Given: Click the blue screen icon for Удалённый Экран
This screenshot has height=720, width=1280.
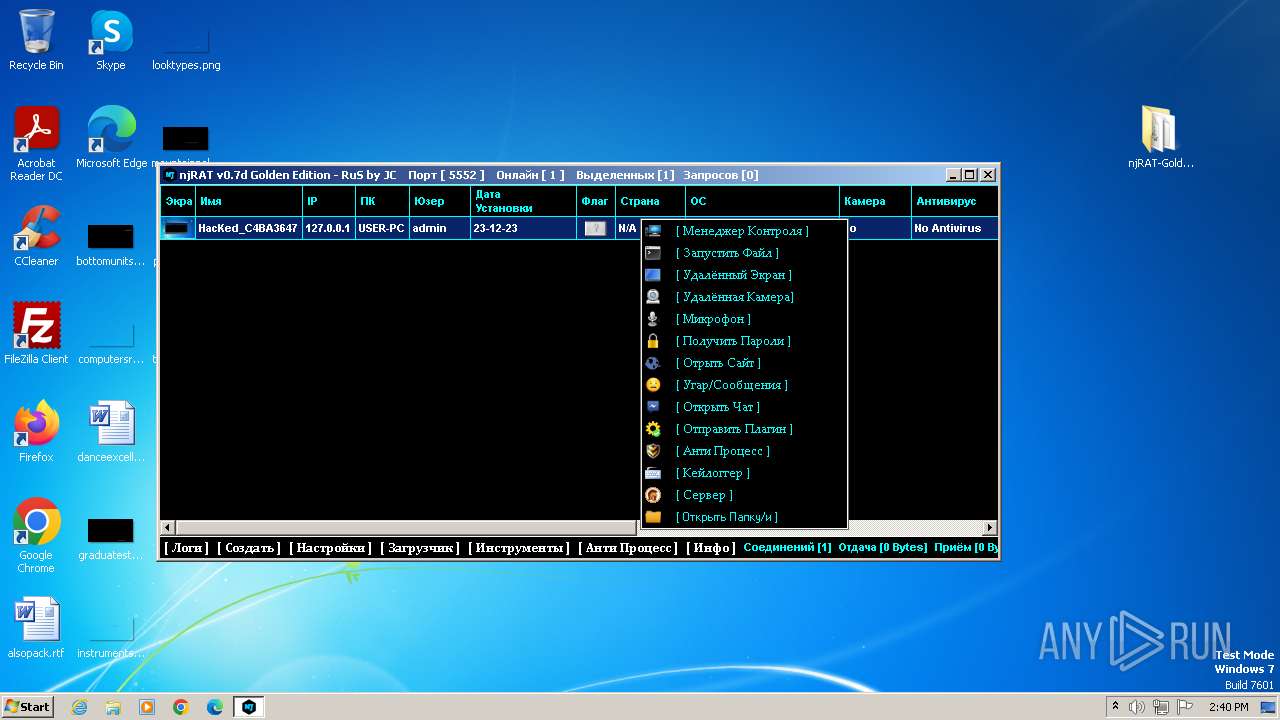Looking at the screenshot, I should pyautogui.click(x=653, y=275).
